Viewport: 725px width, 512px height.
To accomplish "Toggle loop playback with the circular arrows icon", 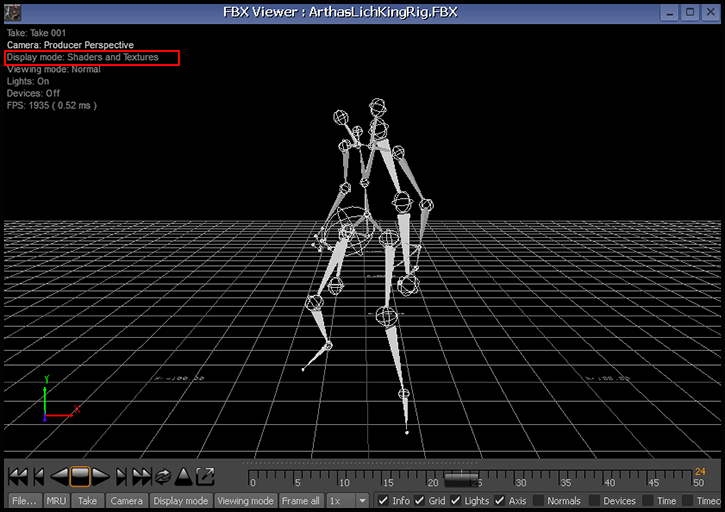I will pyautogui.click(x=162, y=476).
